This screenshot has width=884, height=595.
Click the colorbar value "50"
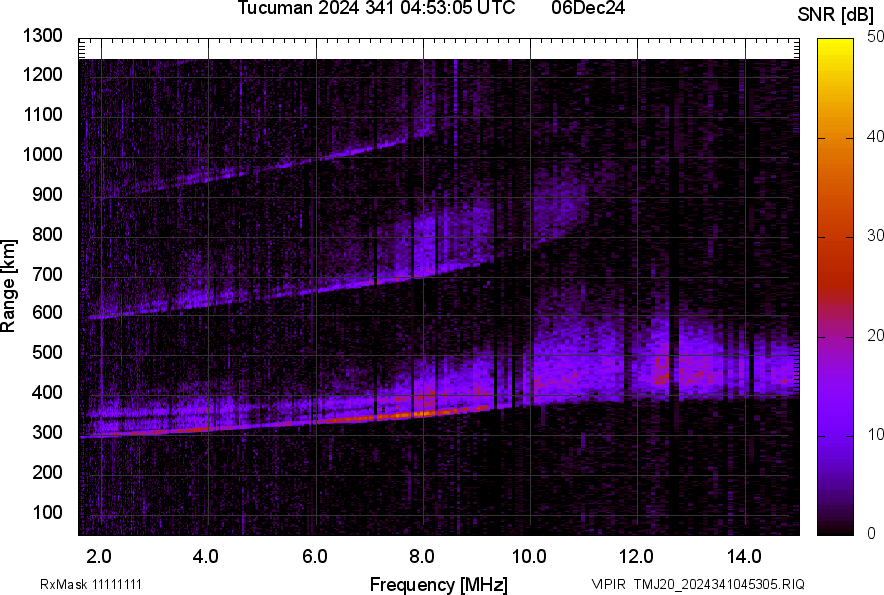click(x=876, y=37)
